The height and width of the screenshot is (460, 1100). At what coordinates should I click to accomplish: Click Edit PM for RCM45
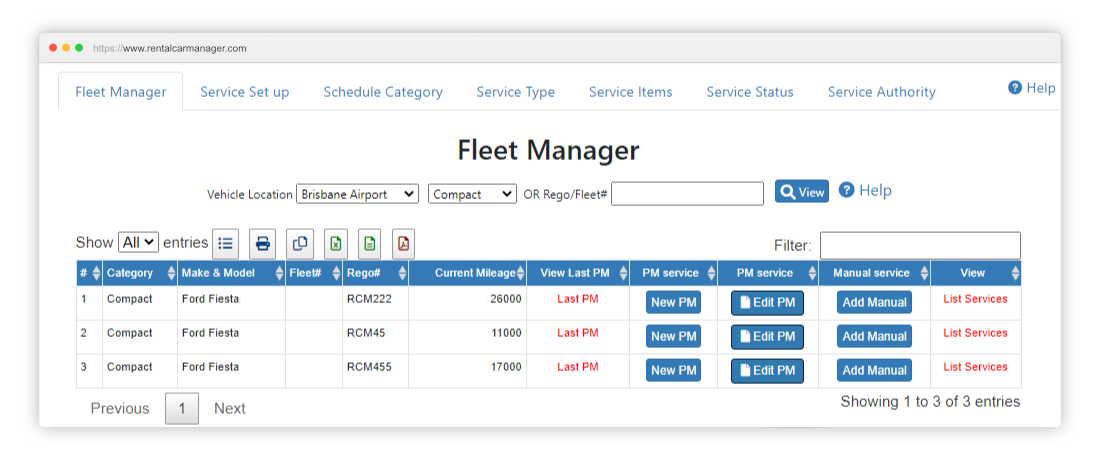tap(767, 337)
